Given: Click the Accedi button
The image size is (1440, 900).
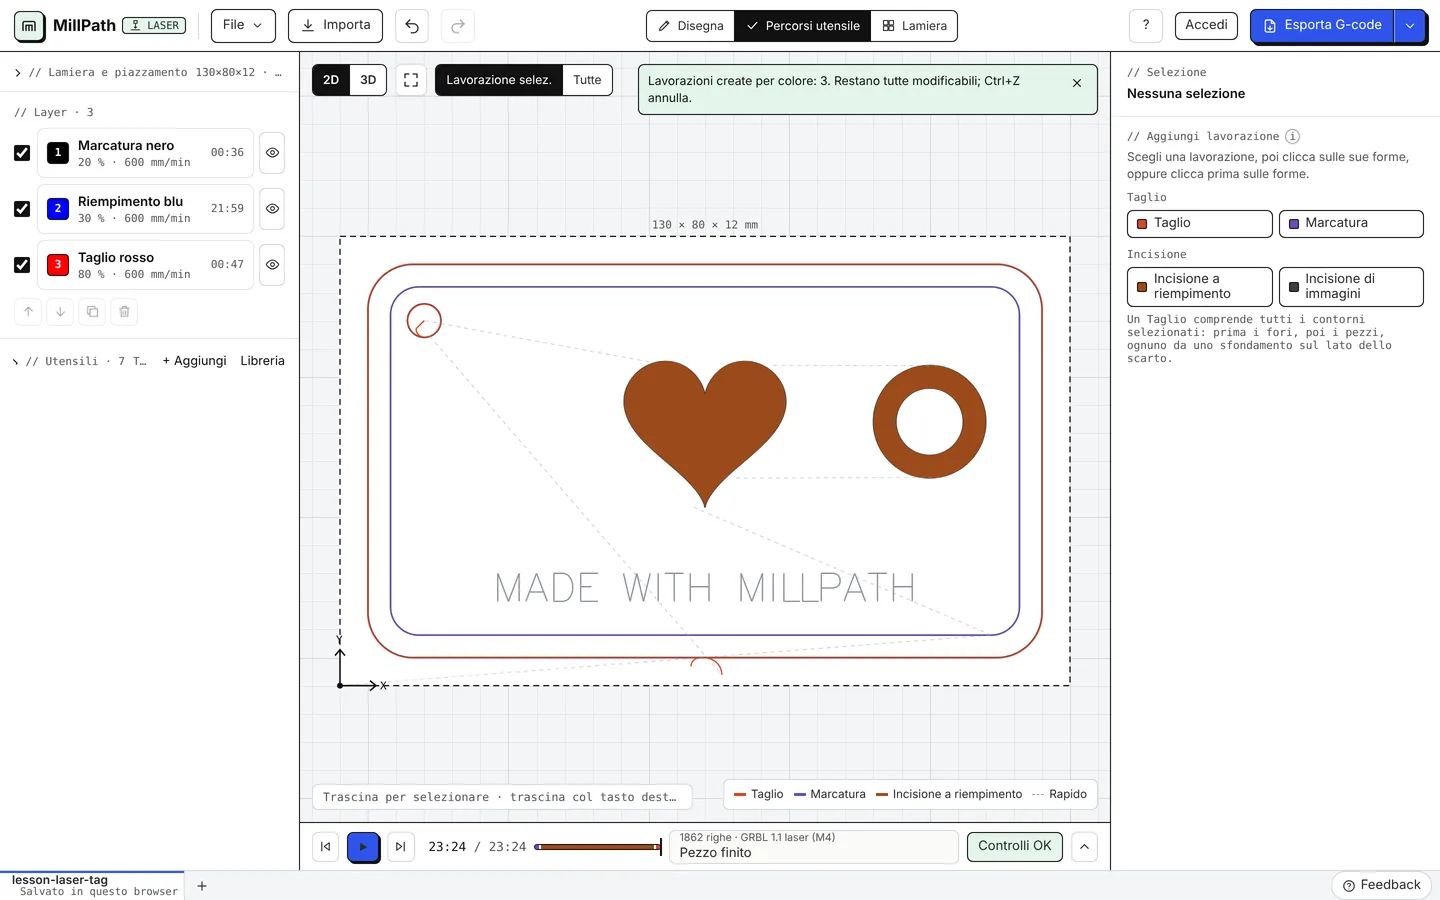Looking at the screenshot, I should pyautogui.click(x=1206, y=25).
